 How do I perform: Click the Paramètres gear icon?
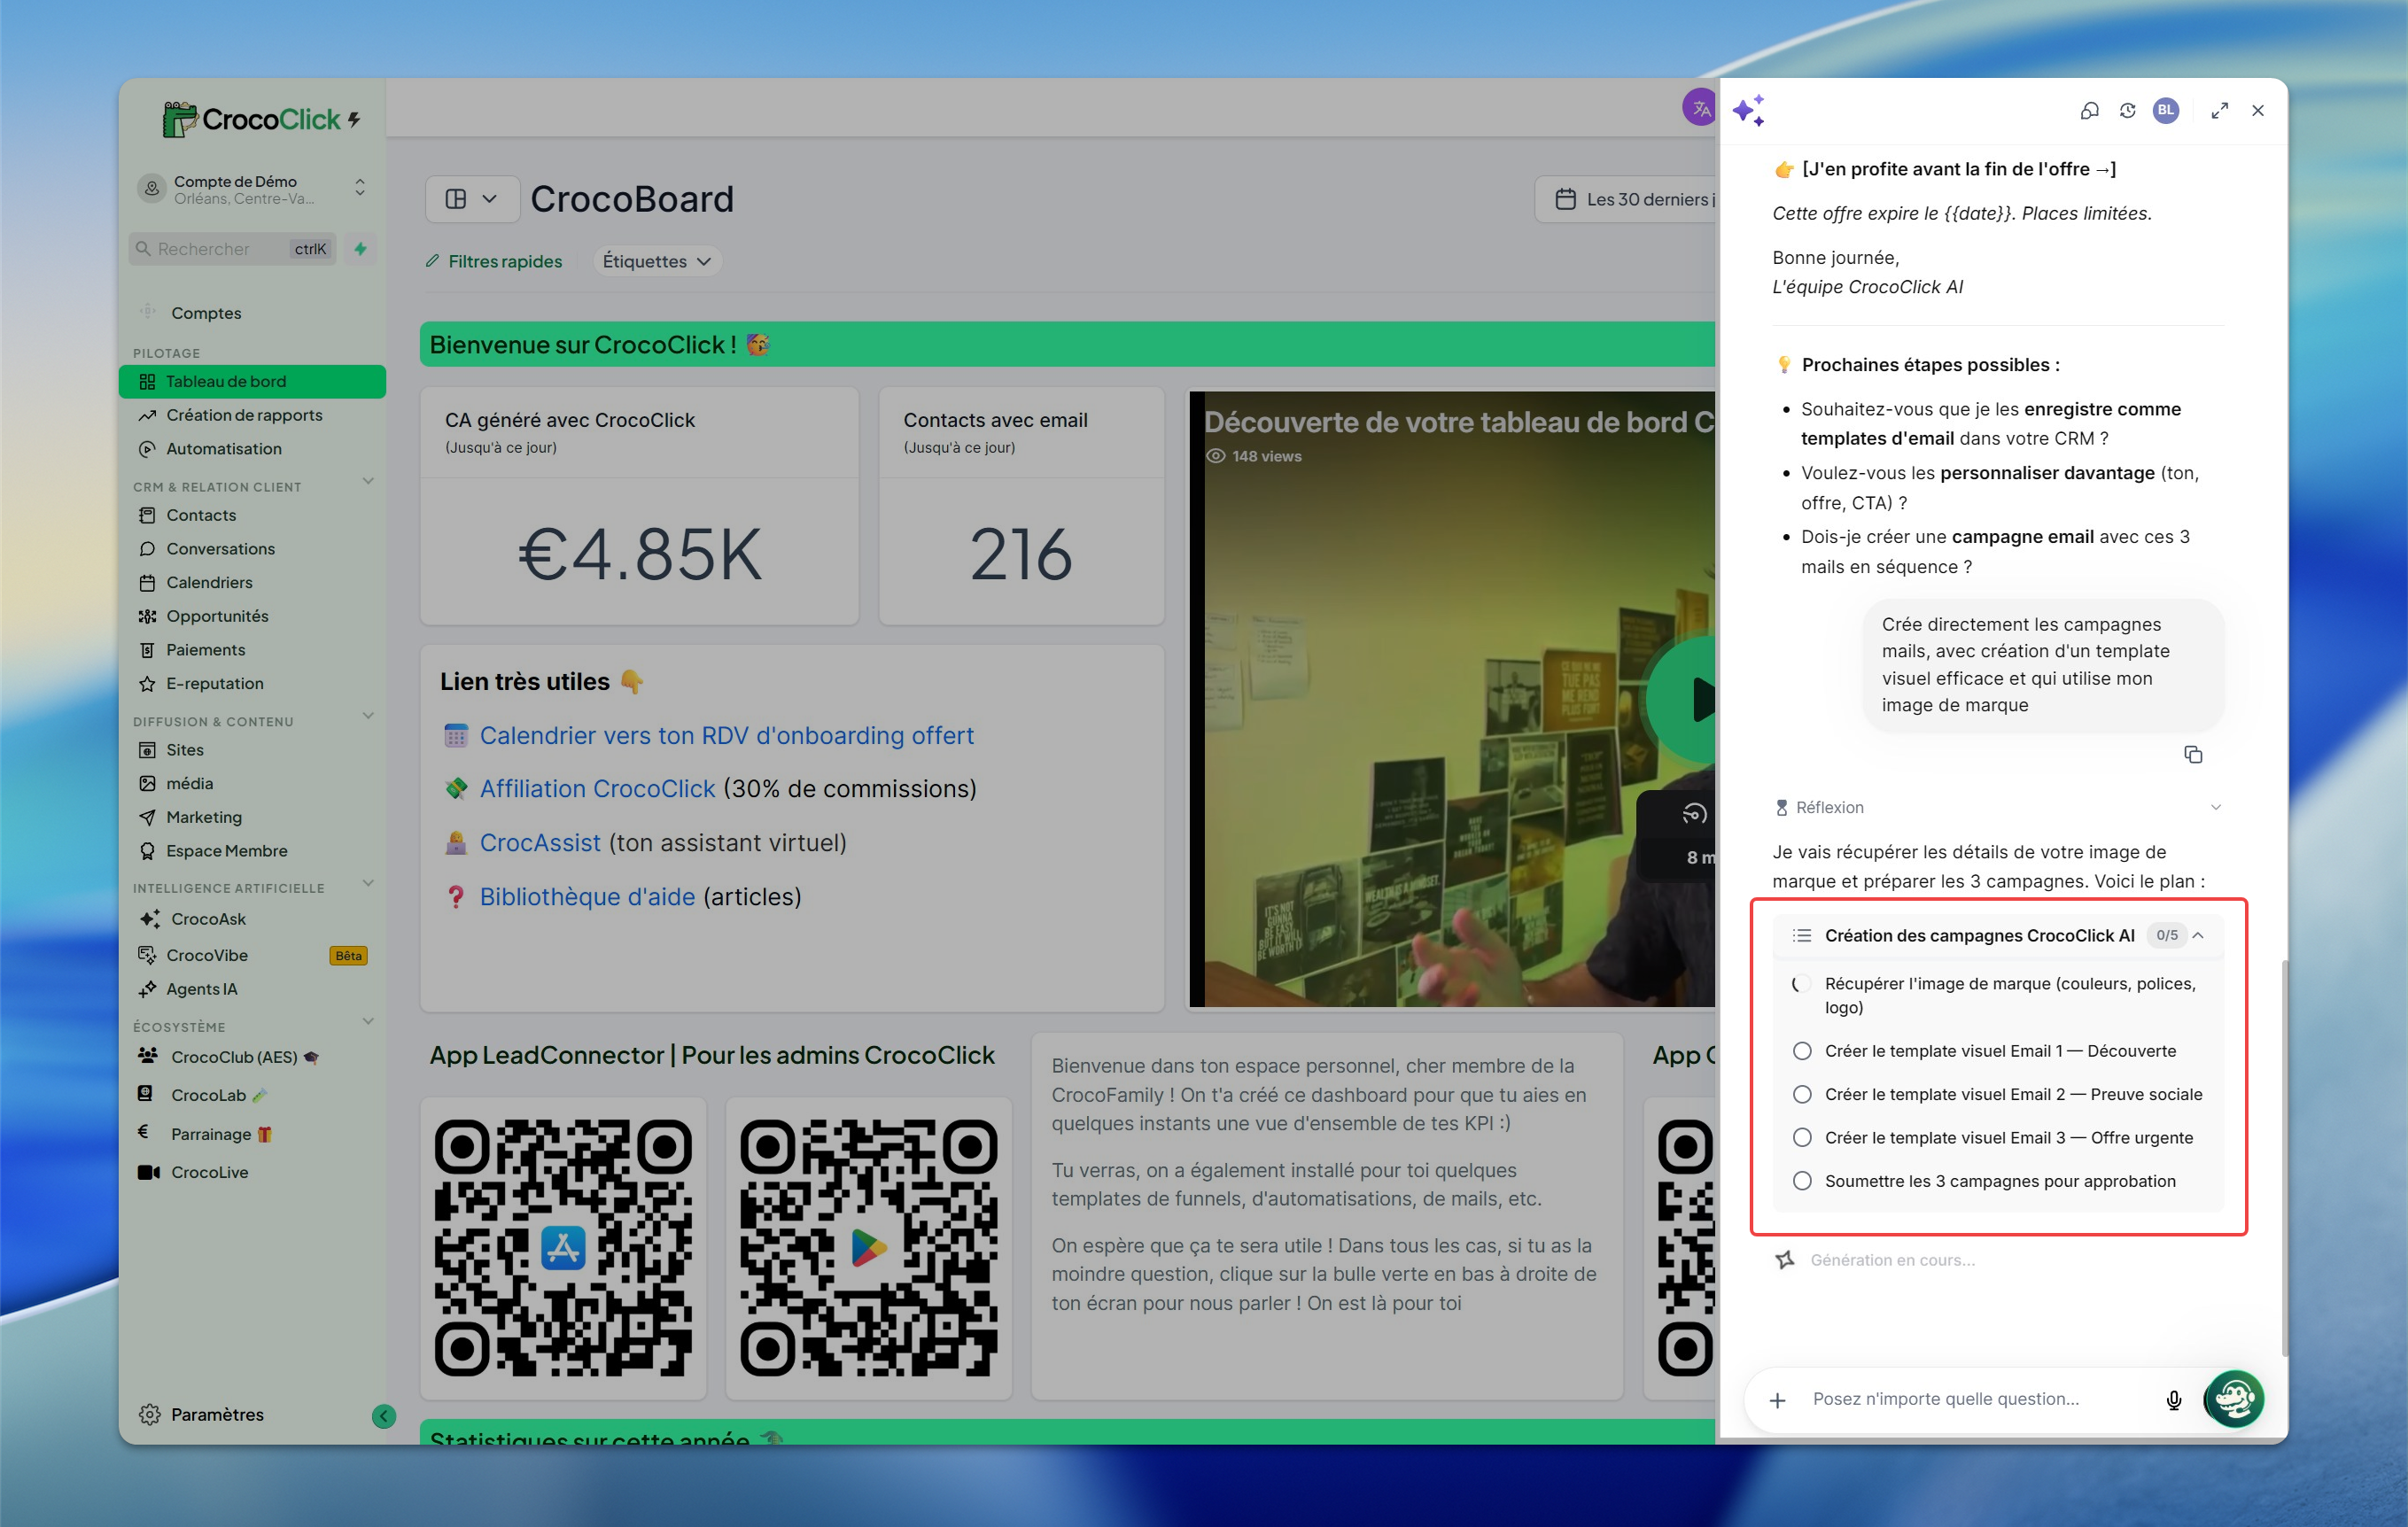click(x=150, y=1414)
